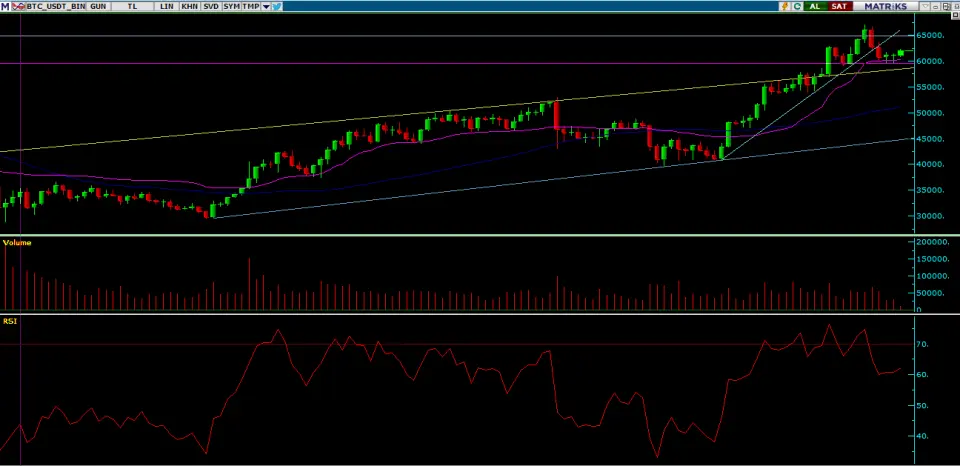Open the TL currency selector
Viewport: 960px width, 466px height.
click(132, 6)
